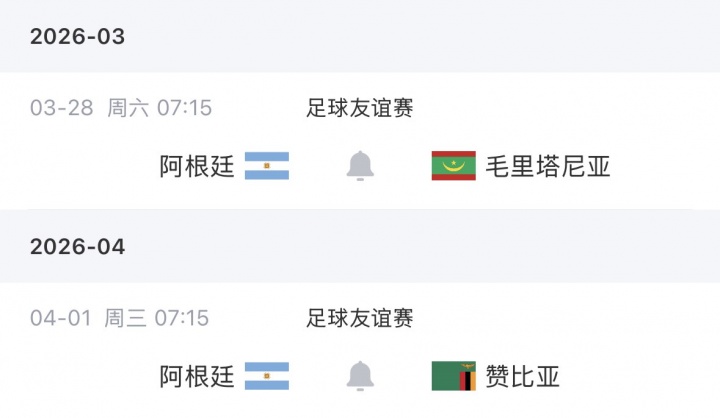720x418 pixels.
Task: Click the 03-28 match date
Action: 61,108
